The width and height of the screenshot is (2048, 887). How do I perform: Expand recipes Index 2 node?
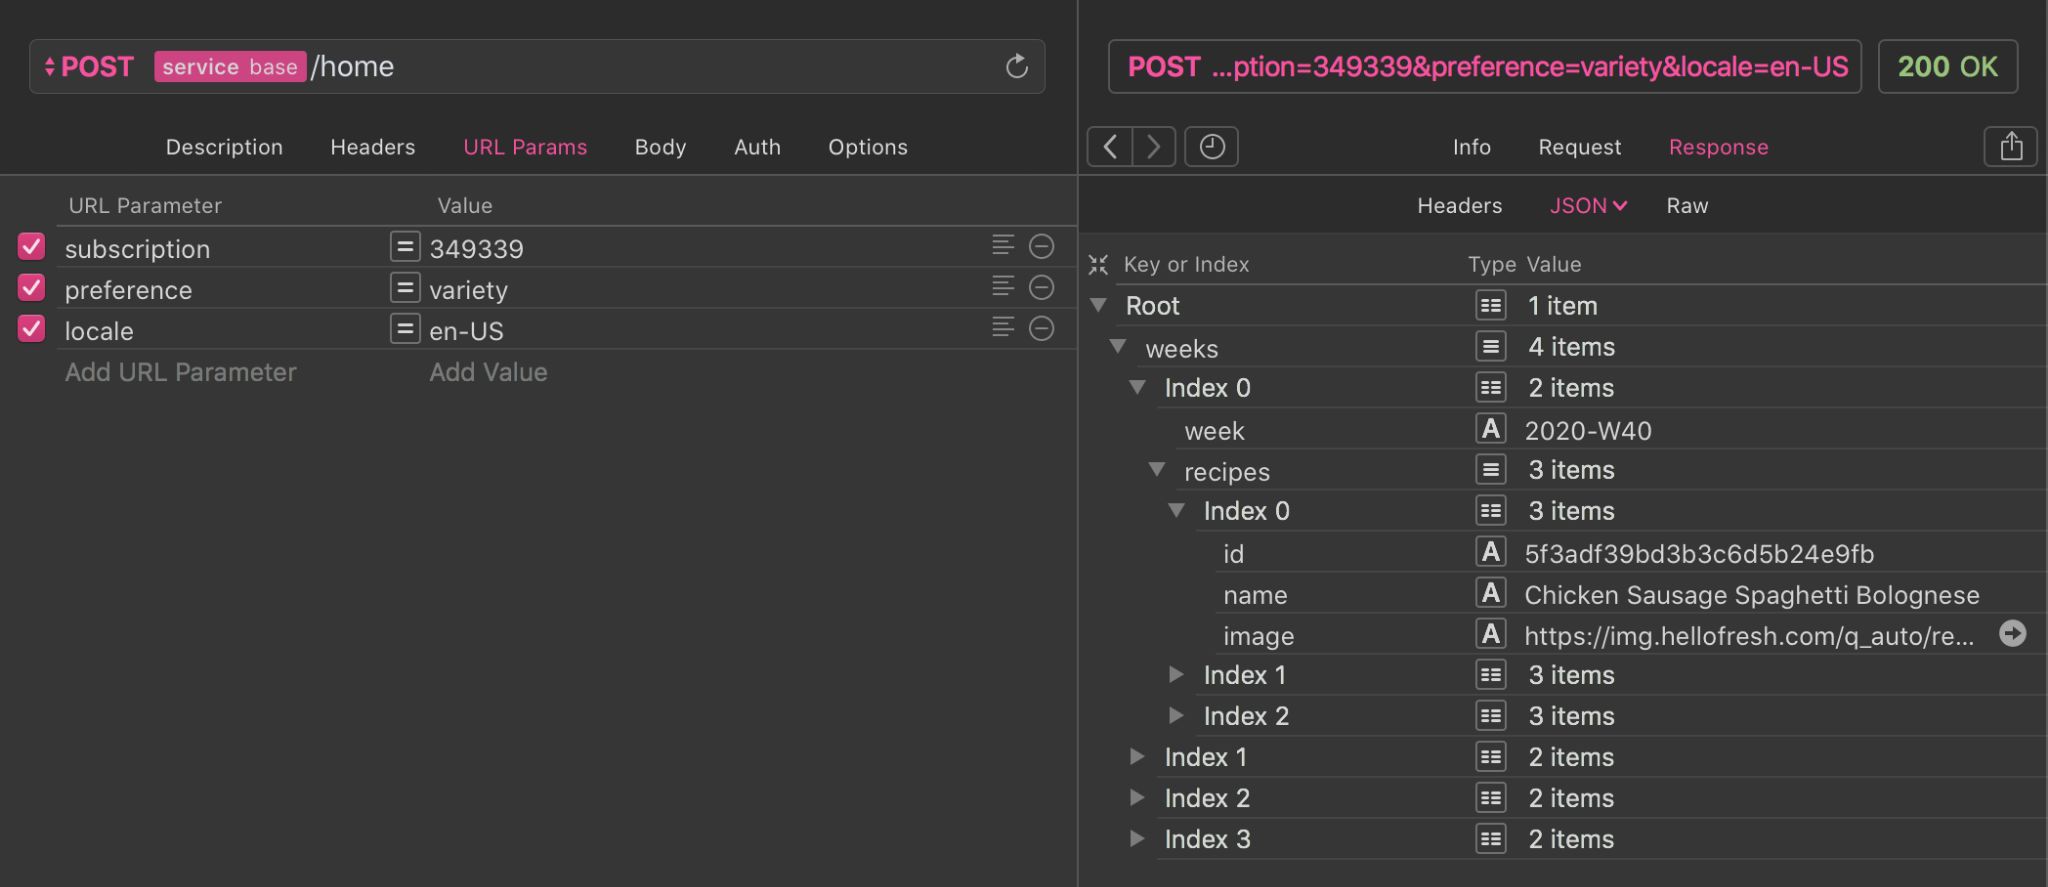1177,716
